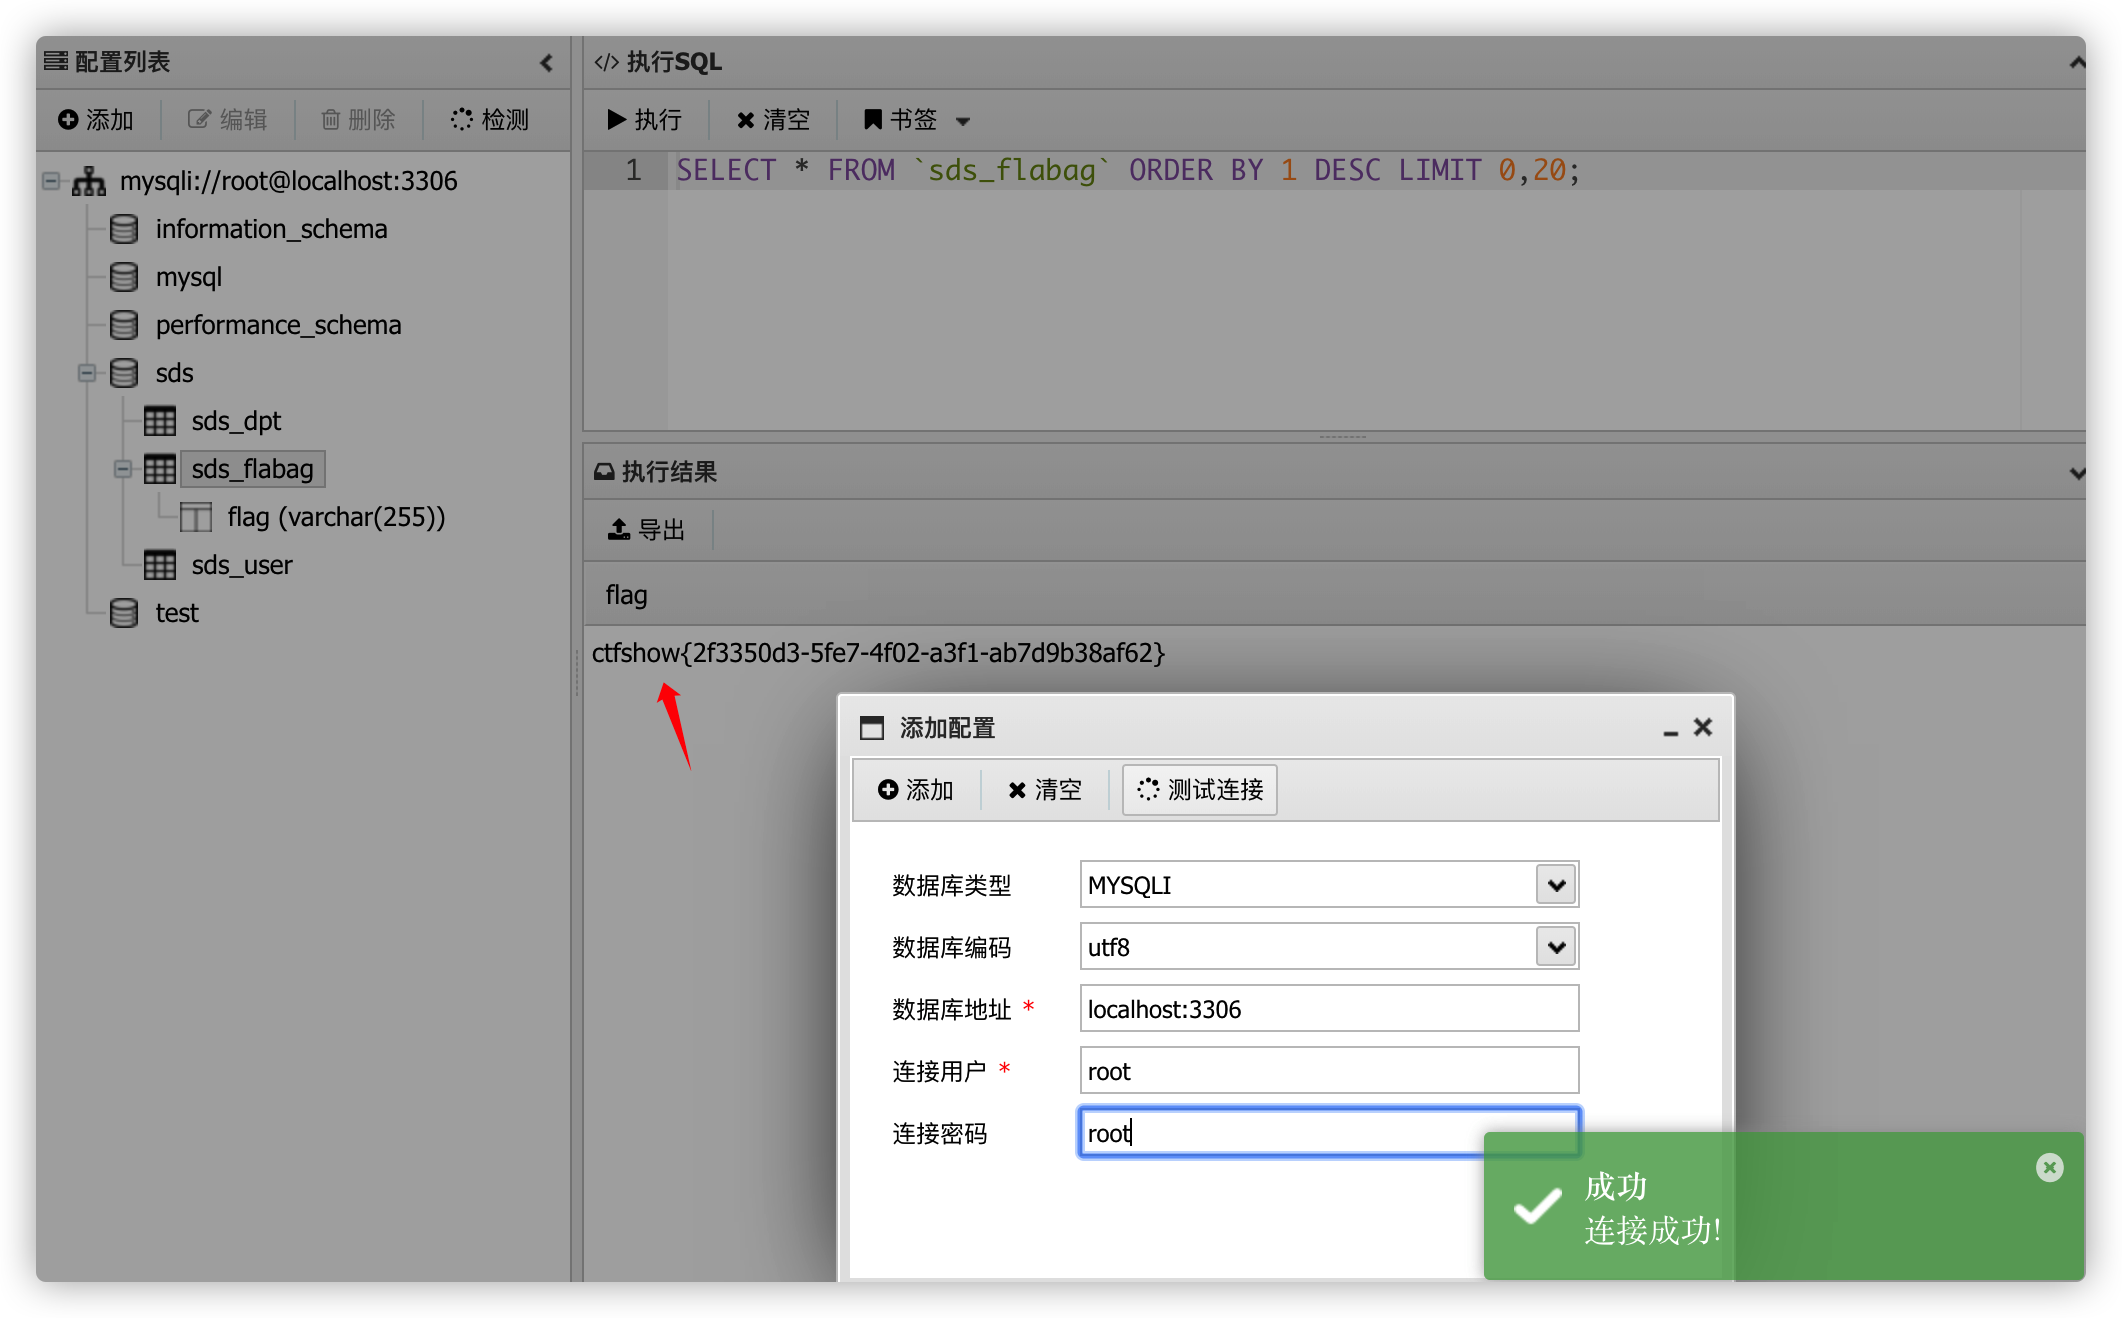The width and height of the screenshot is (2122, 1318).
Task: Select the sds_flabag table label
Action: (x=252, y=469)
